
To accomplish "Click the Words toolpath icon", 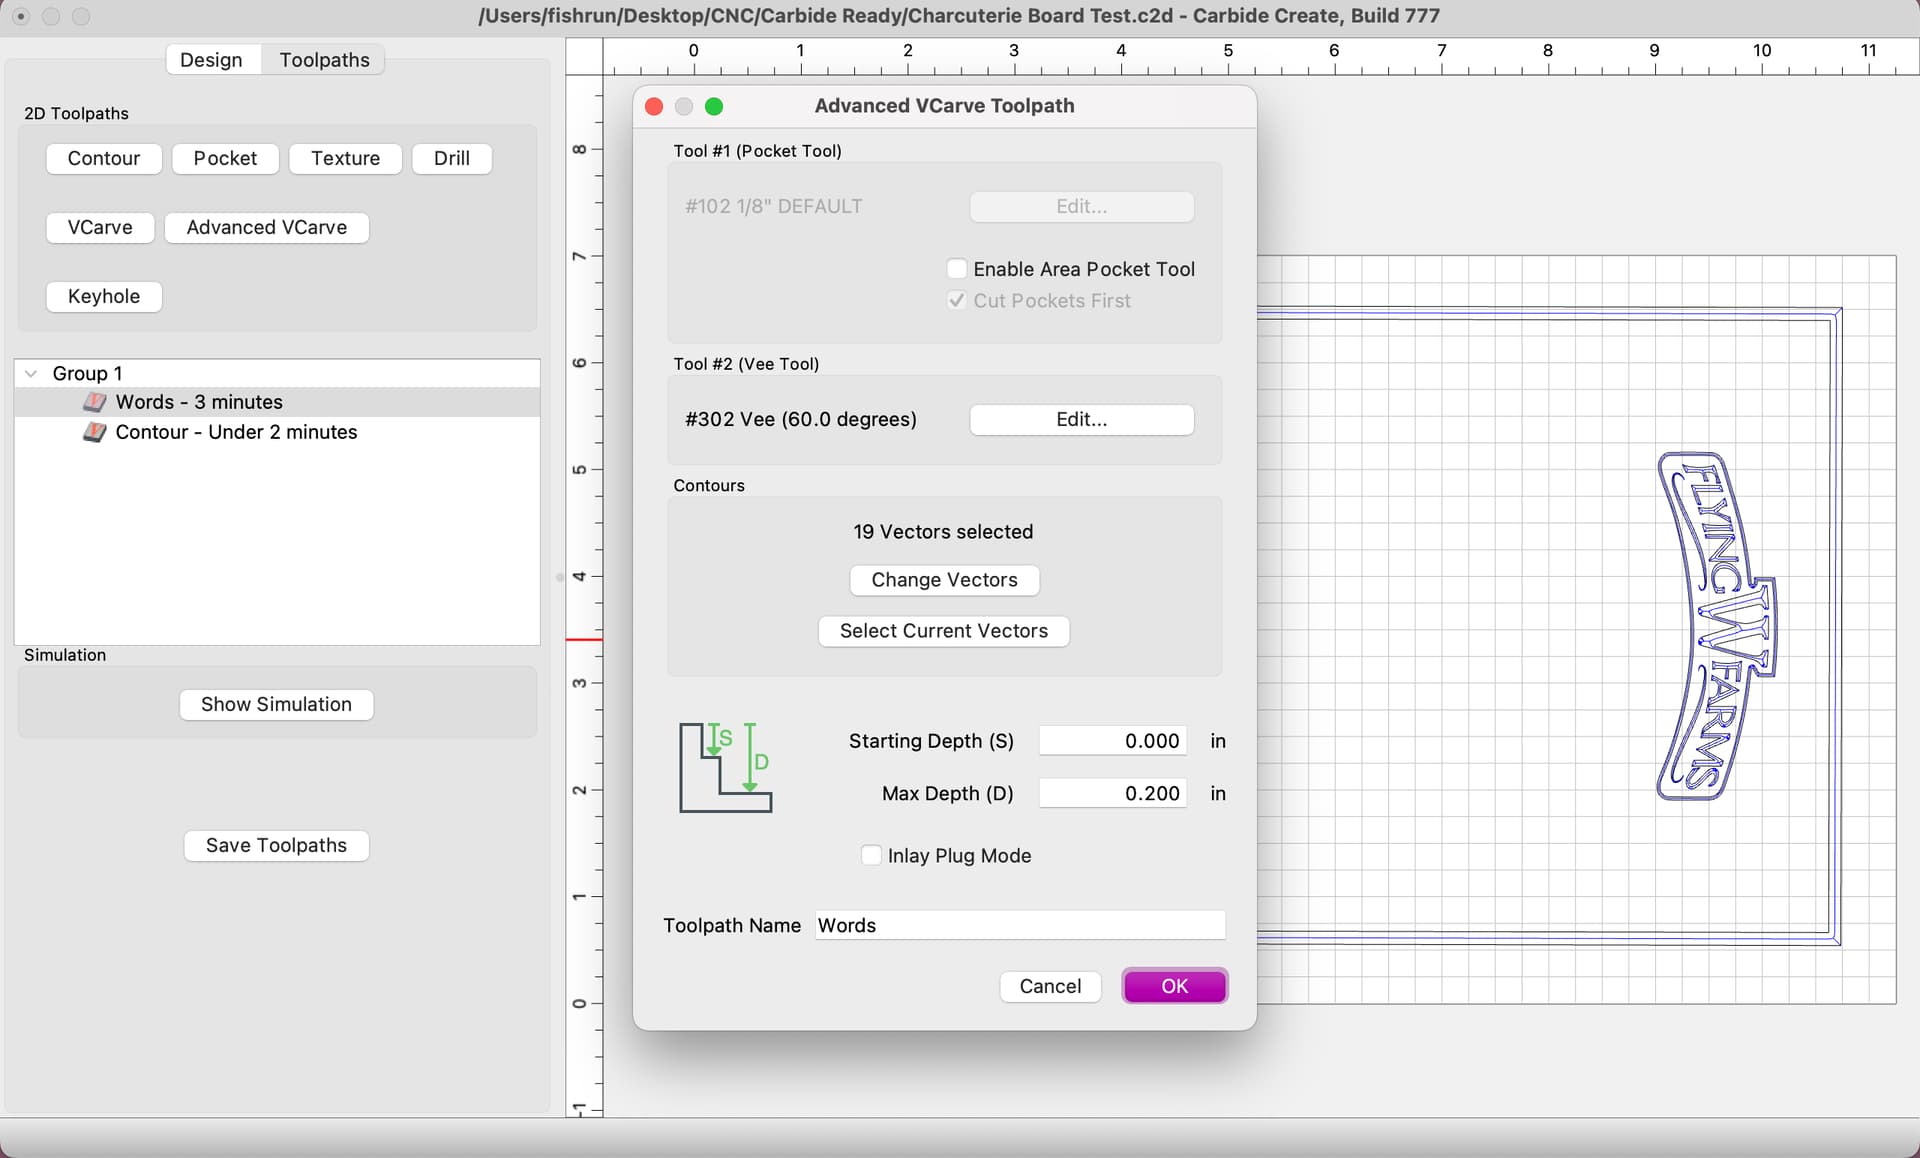I will (x=95, y=402).
